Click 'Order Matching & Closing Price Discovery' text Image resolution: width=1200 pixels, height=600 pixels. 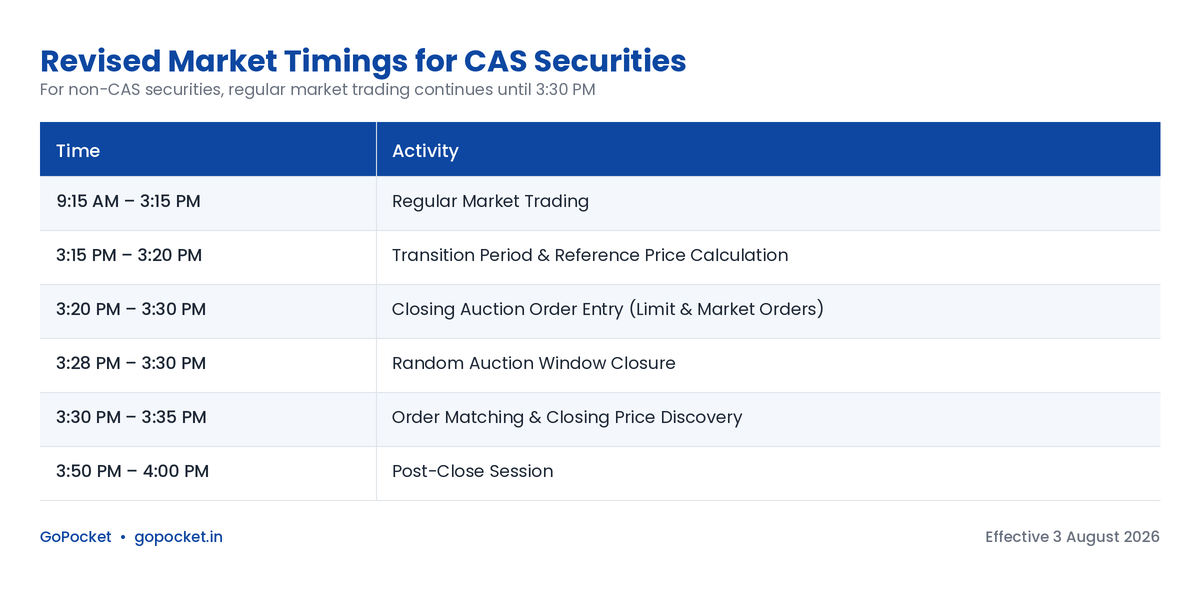point(567,418)
